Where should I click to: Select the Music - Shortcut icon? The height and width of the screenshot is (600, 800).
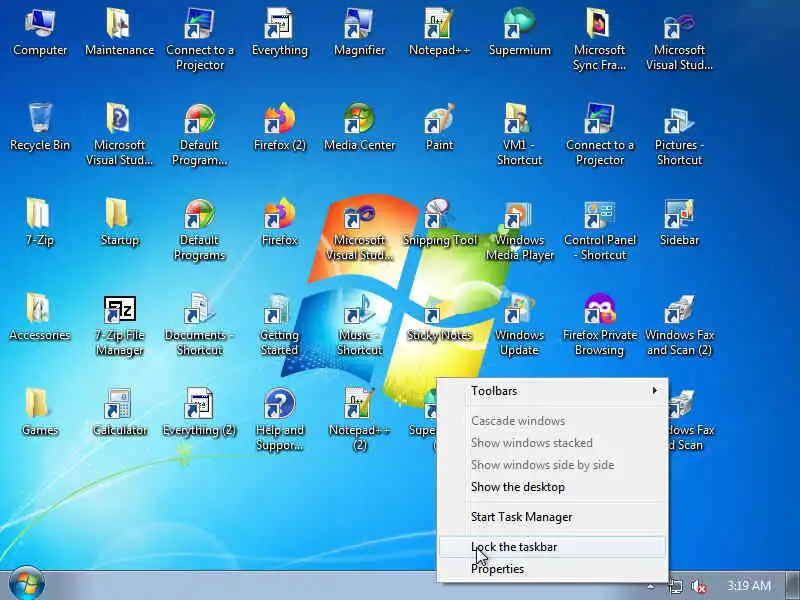coord(359,325)
